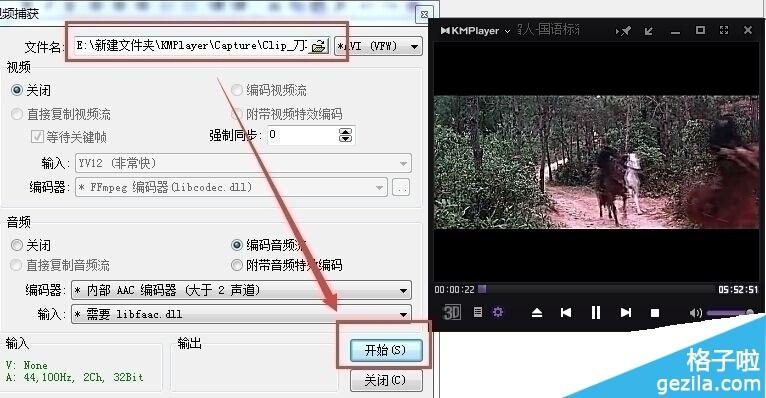Skip to previous track in KMPlayer
Viewport: 766px width, 398px height.
click(566, 313)
